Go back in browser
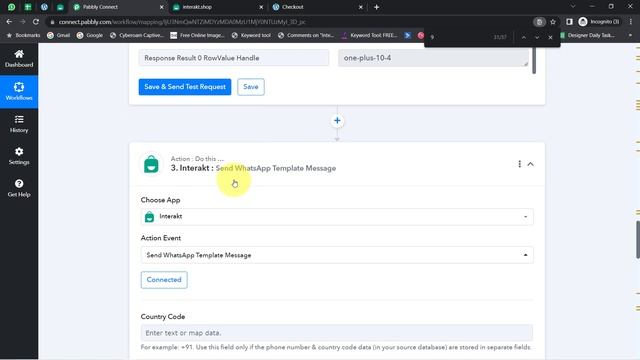This screenshot has height=360, width=640. click(x=9, y=22)
